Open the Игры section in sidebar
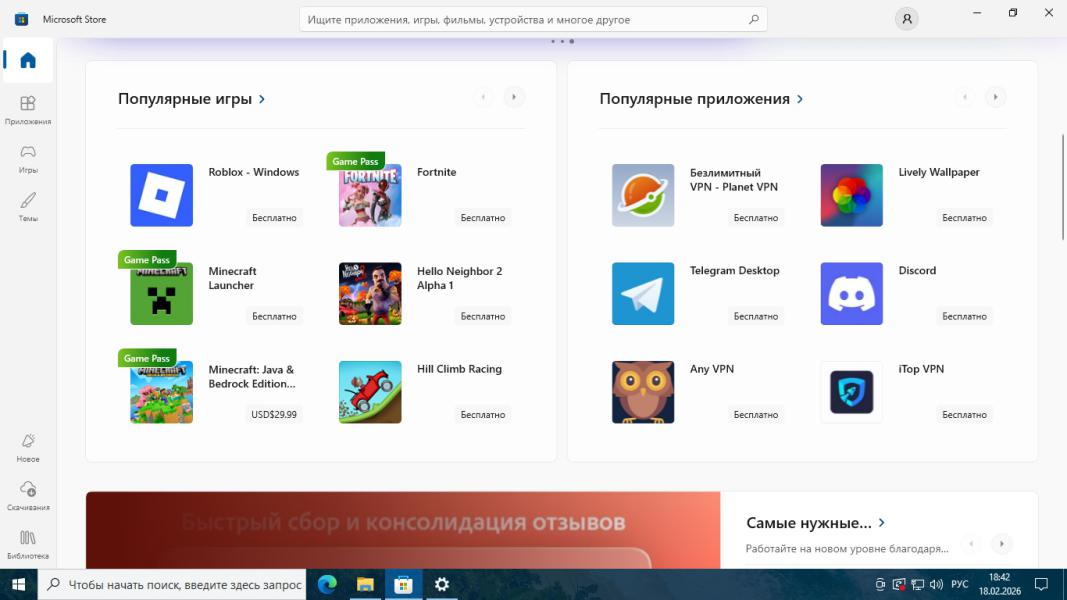Image resolution: width=1067 pixels, height=600 pixels. coord(28,158)
